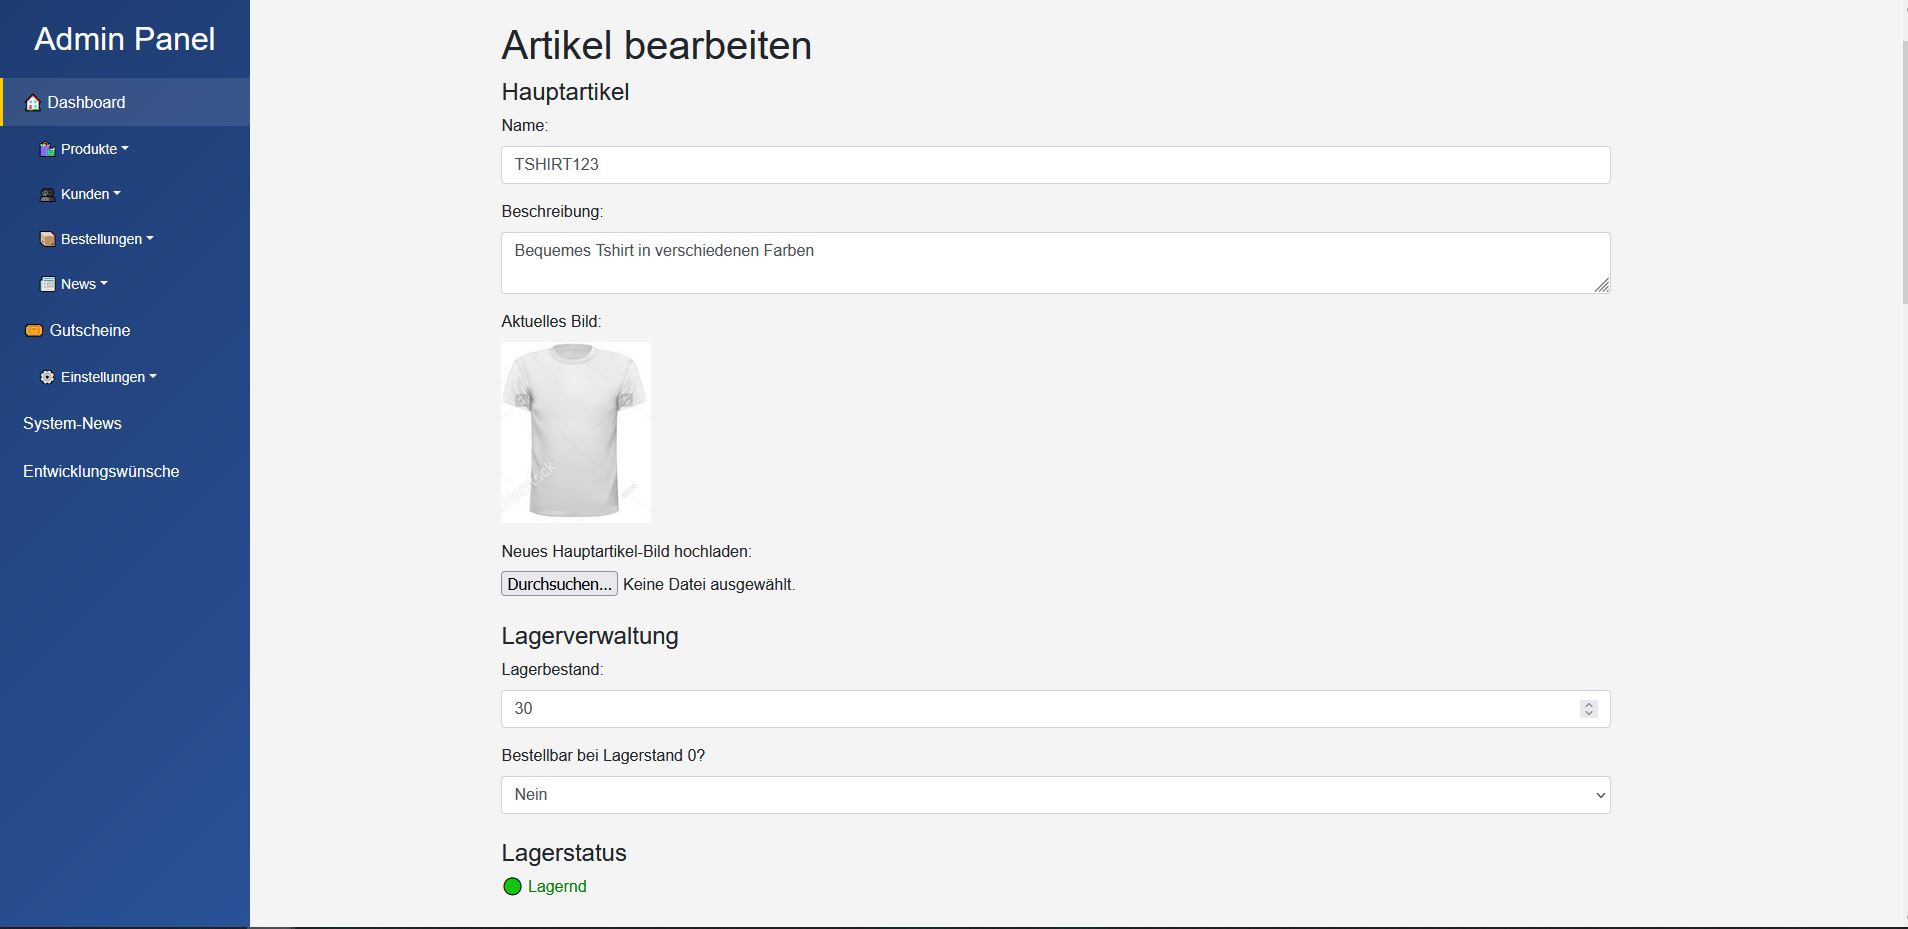Click the Kunden people icon
The width and height of the screenshot is (1908, 929).
(x=47, y=195)
